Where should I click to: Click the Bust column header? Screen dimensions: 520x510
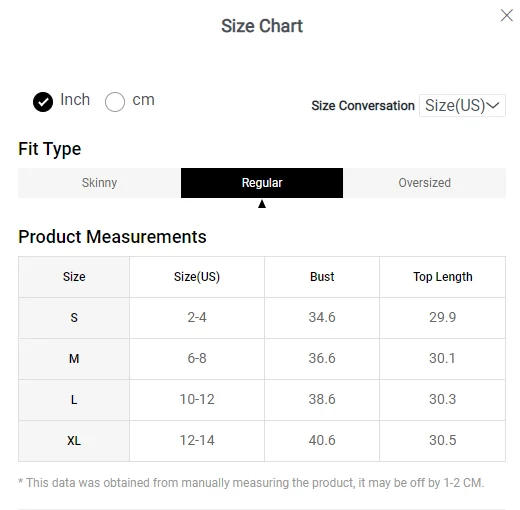tap(322, 277)
